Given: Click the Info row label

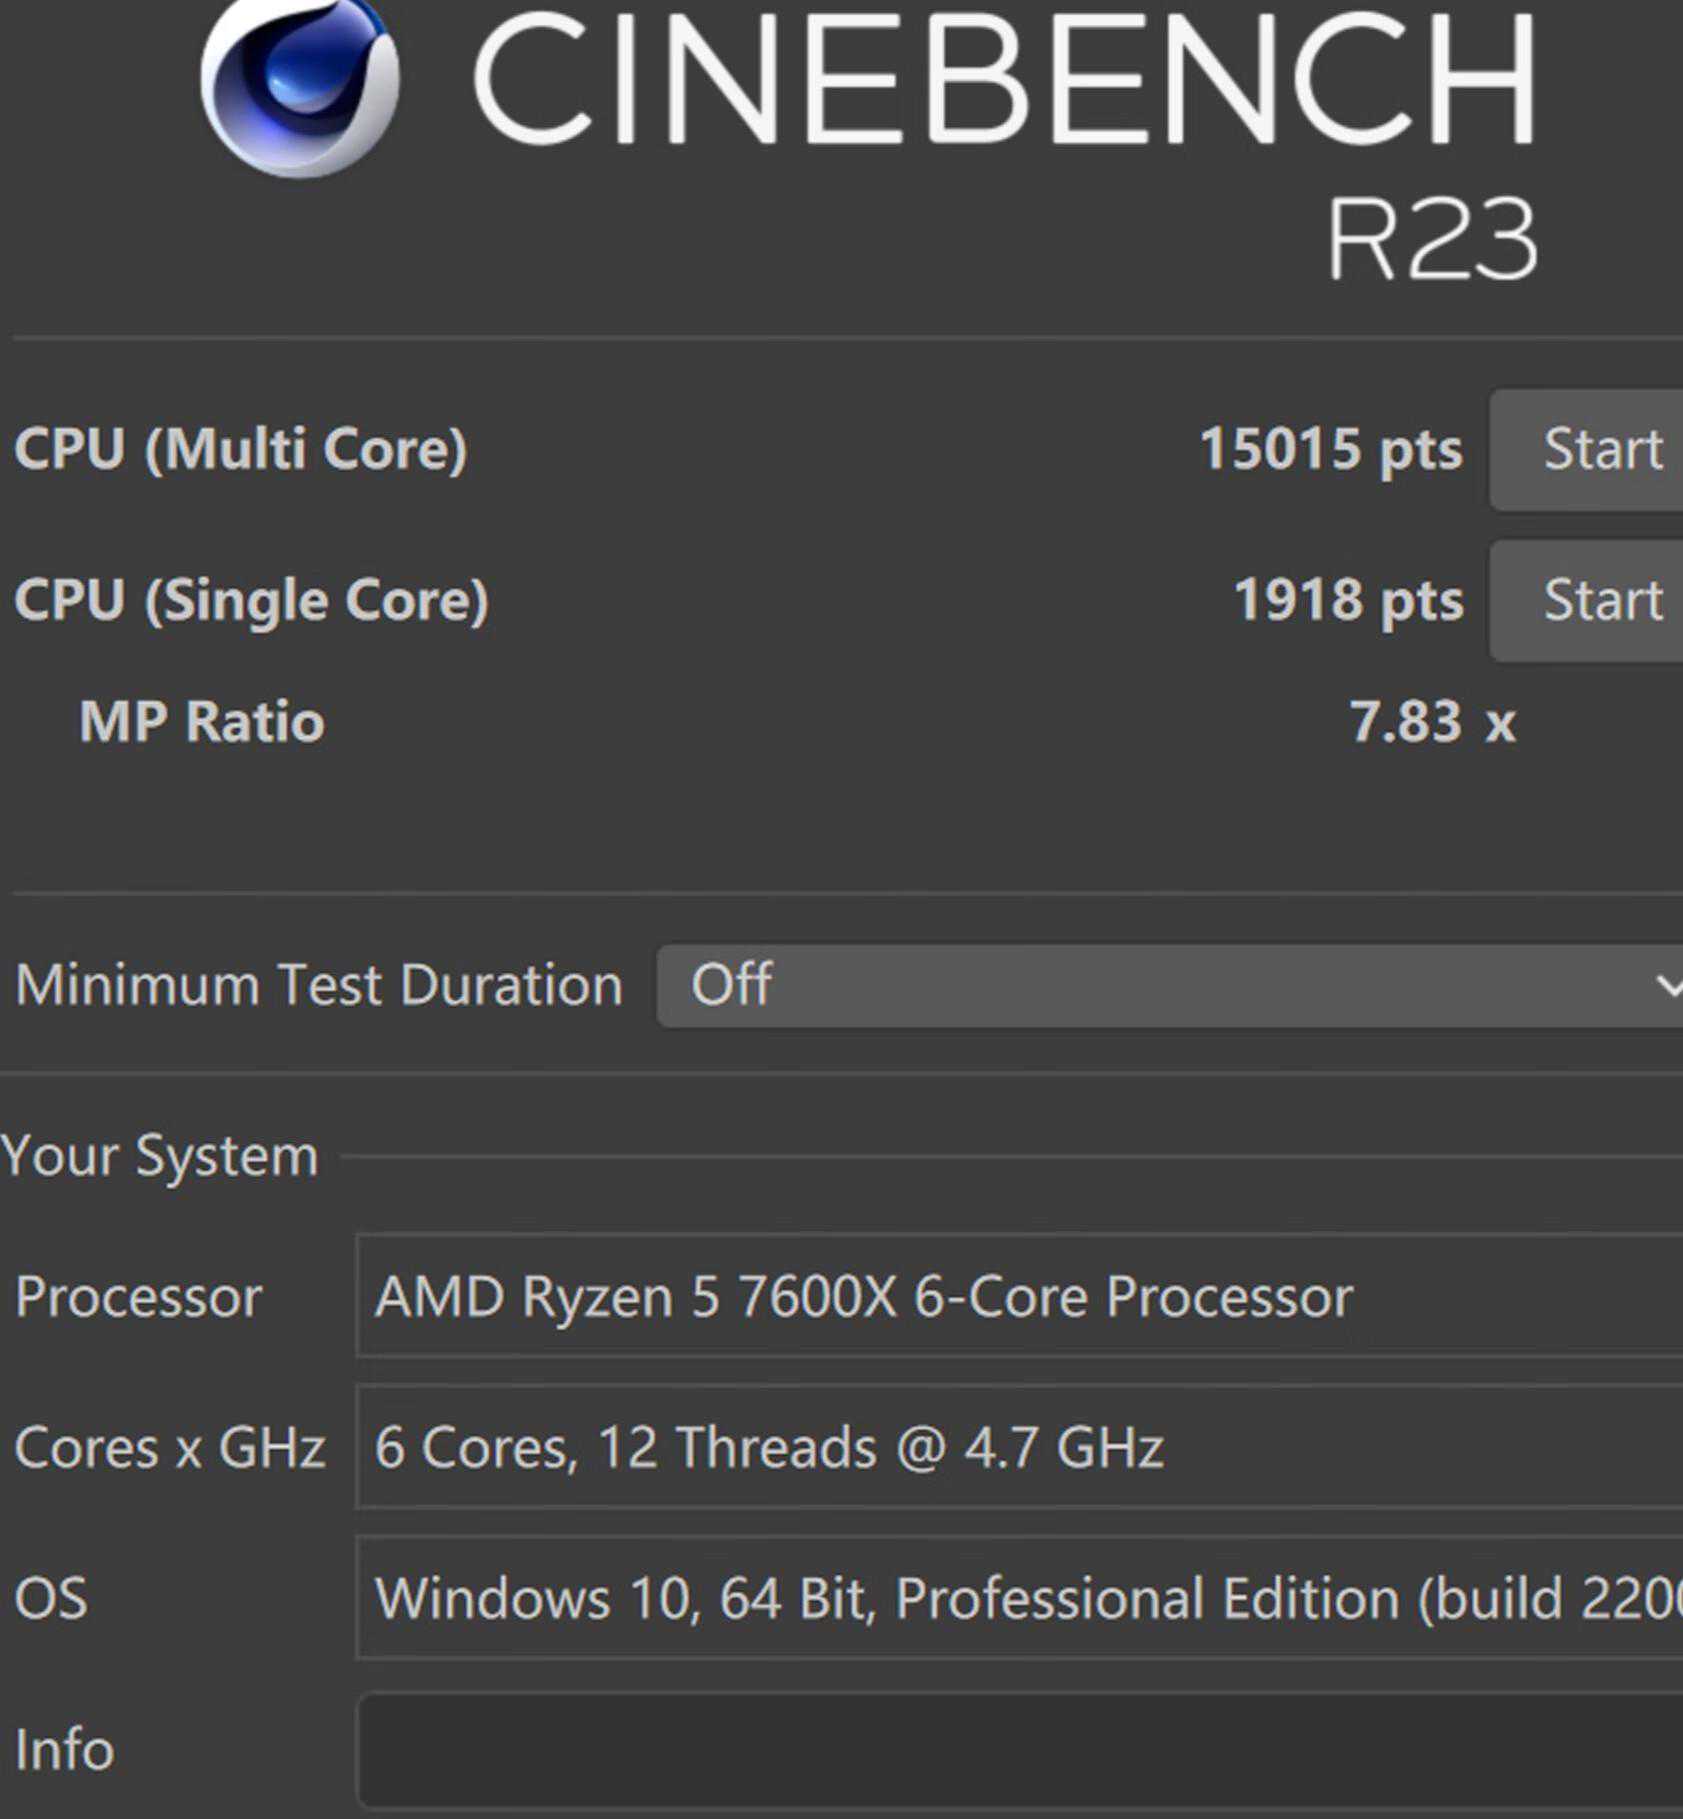Looking at the screenshot, I should click(64, 1750).
